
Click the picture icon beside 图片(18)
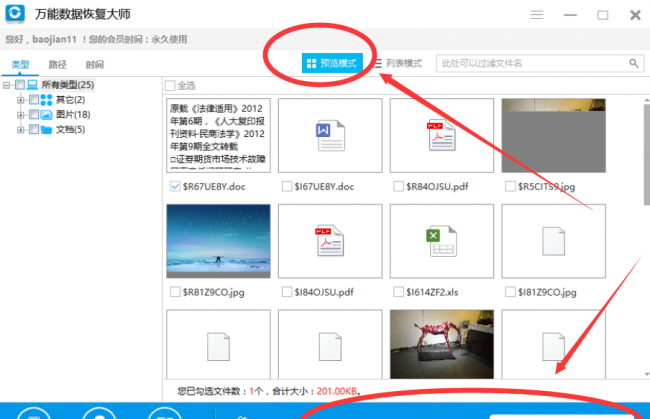[46, 115]
